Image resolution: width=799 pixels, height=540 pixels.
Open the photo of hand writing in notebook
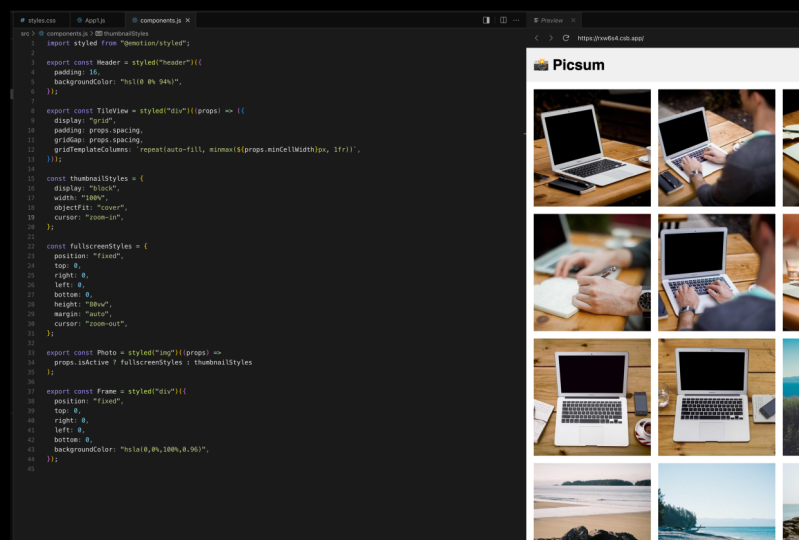[x=592, y=272]
